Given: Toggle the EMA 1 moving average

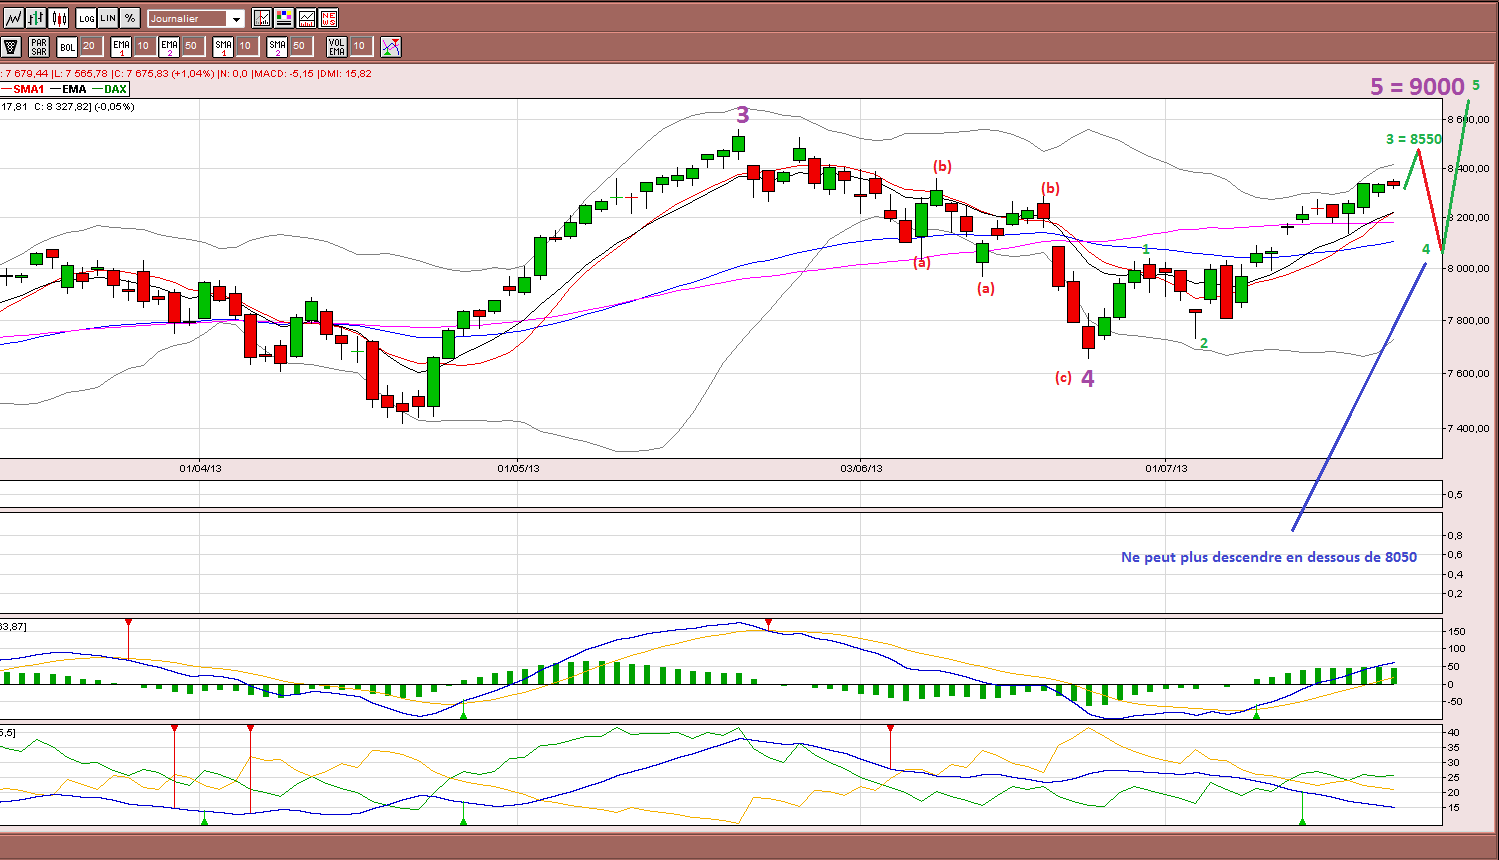Looking at the screenshot, I should coord(121,46).
